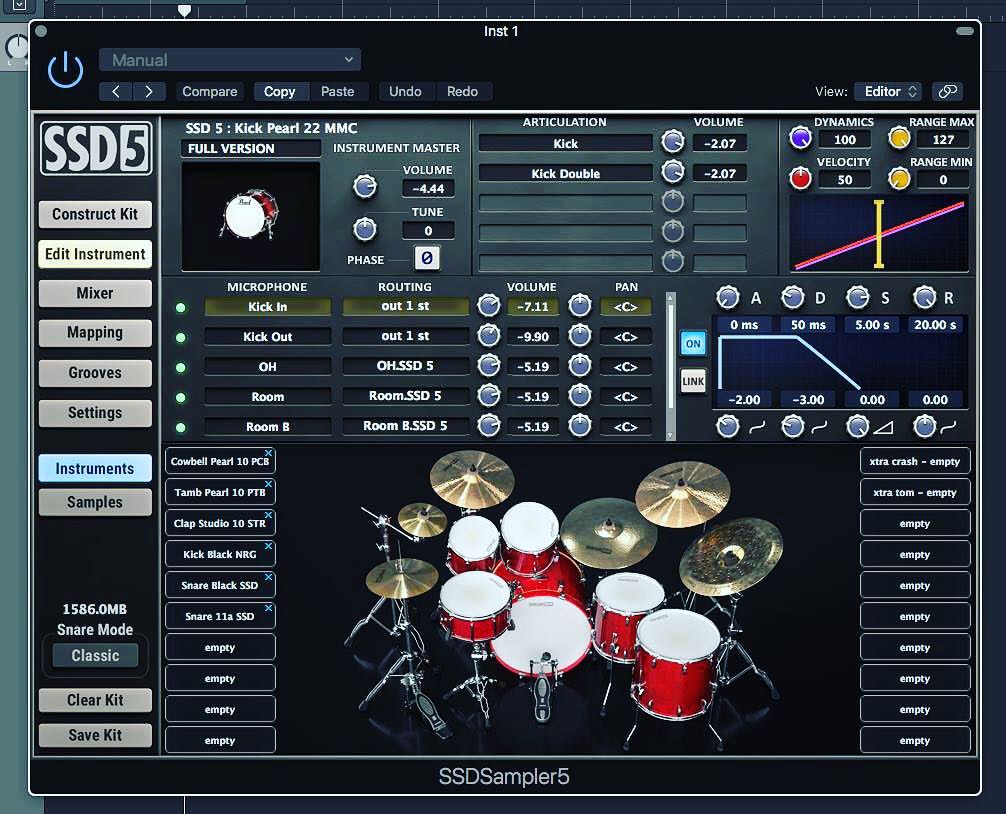The height and width of the screenshot is (814, 1006).
Task: Click the plugin power bypass icon
Action: click(65, 70)
